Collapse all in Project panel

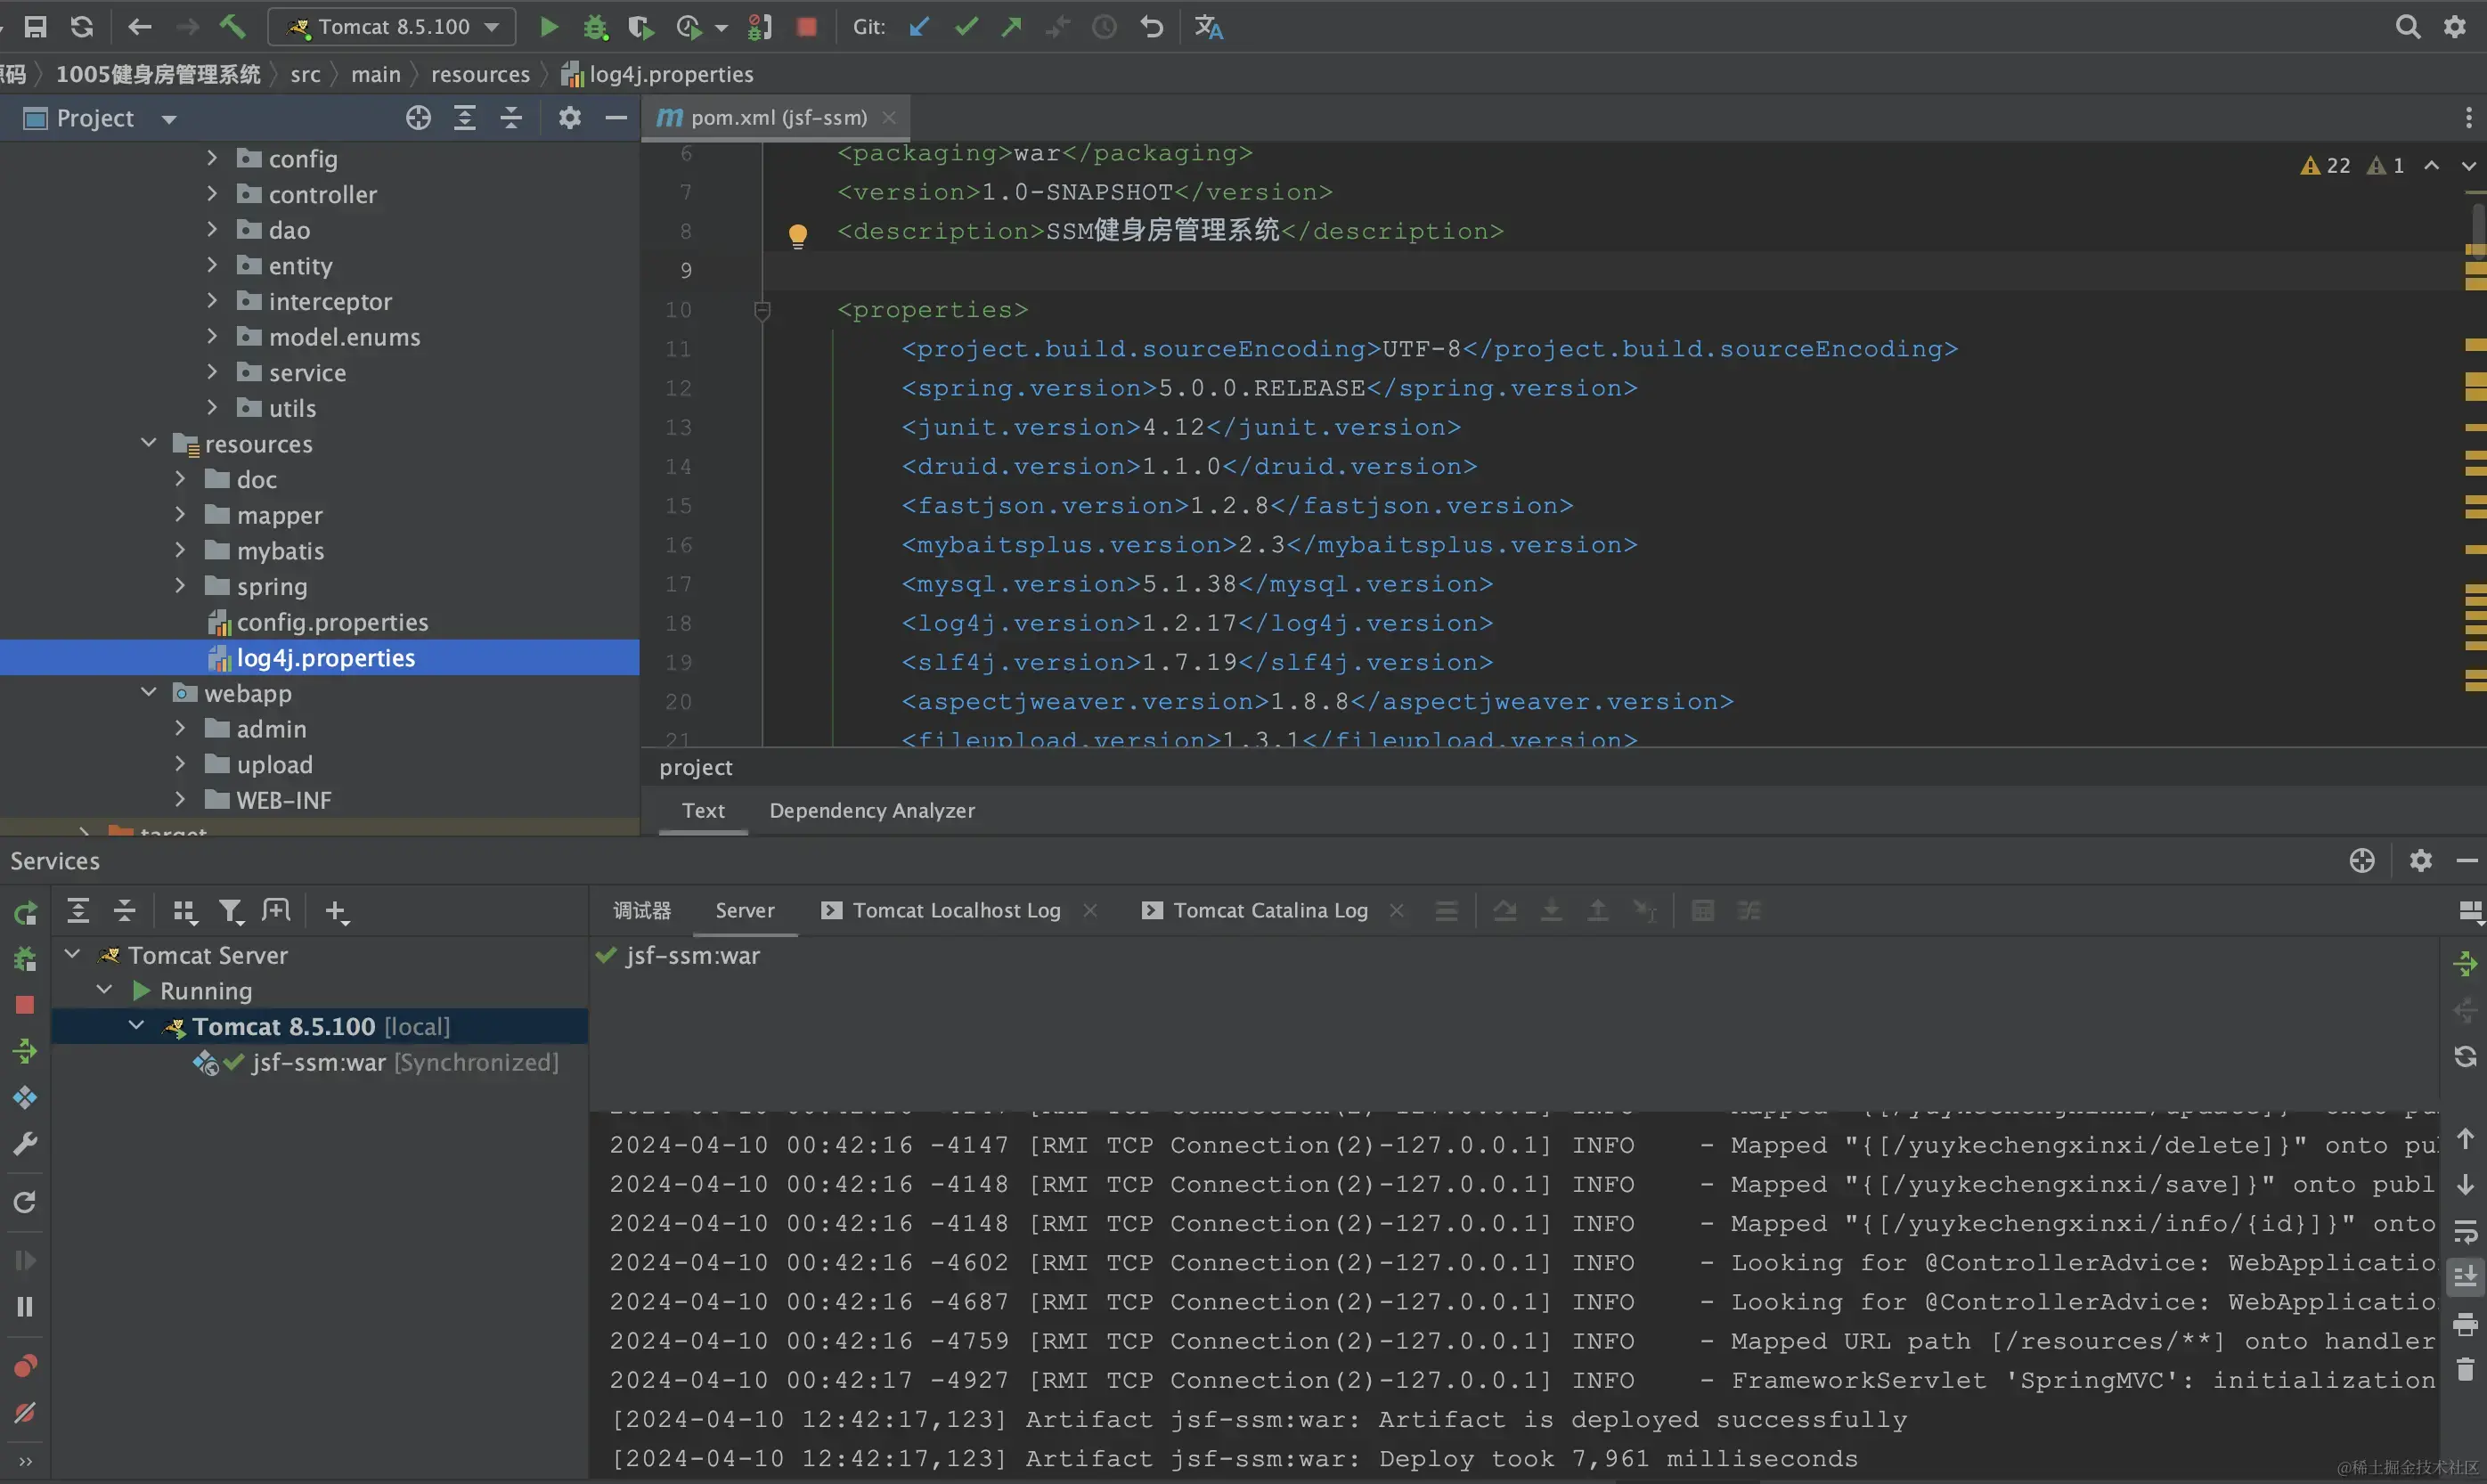[x=511, y=118]
